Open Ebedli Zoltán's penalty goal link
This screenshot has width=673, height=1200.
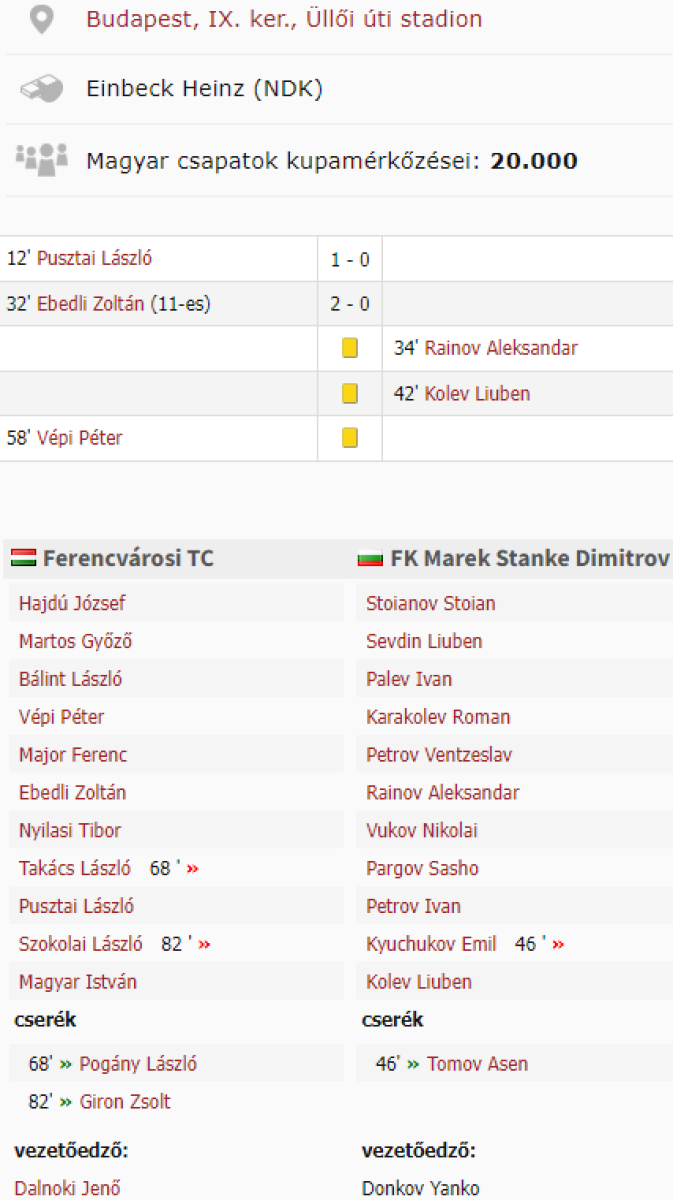point(91,304)
